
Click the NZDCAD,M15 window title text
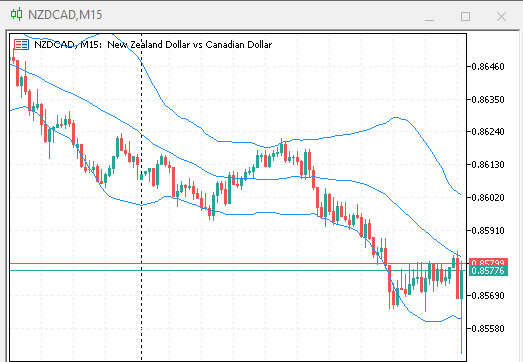point(65,15)
